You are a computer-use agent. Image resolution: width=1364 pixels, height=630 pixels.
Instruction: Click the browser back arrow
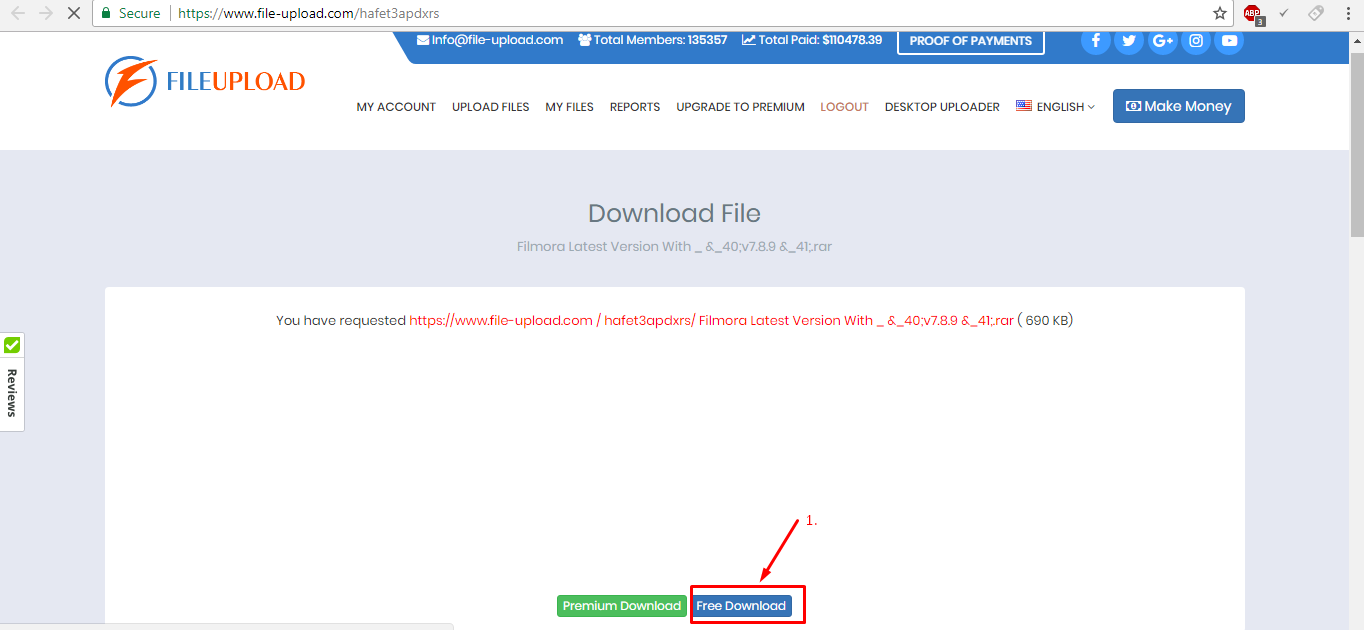(18, 14)
